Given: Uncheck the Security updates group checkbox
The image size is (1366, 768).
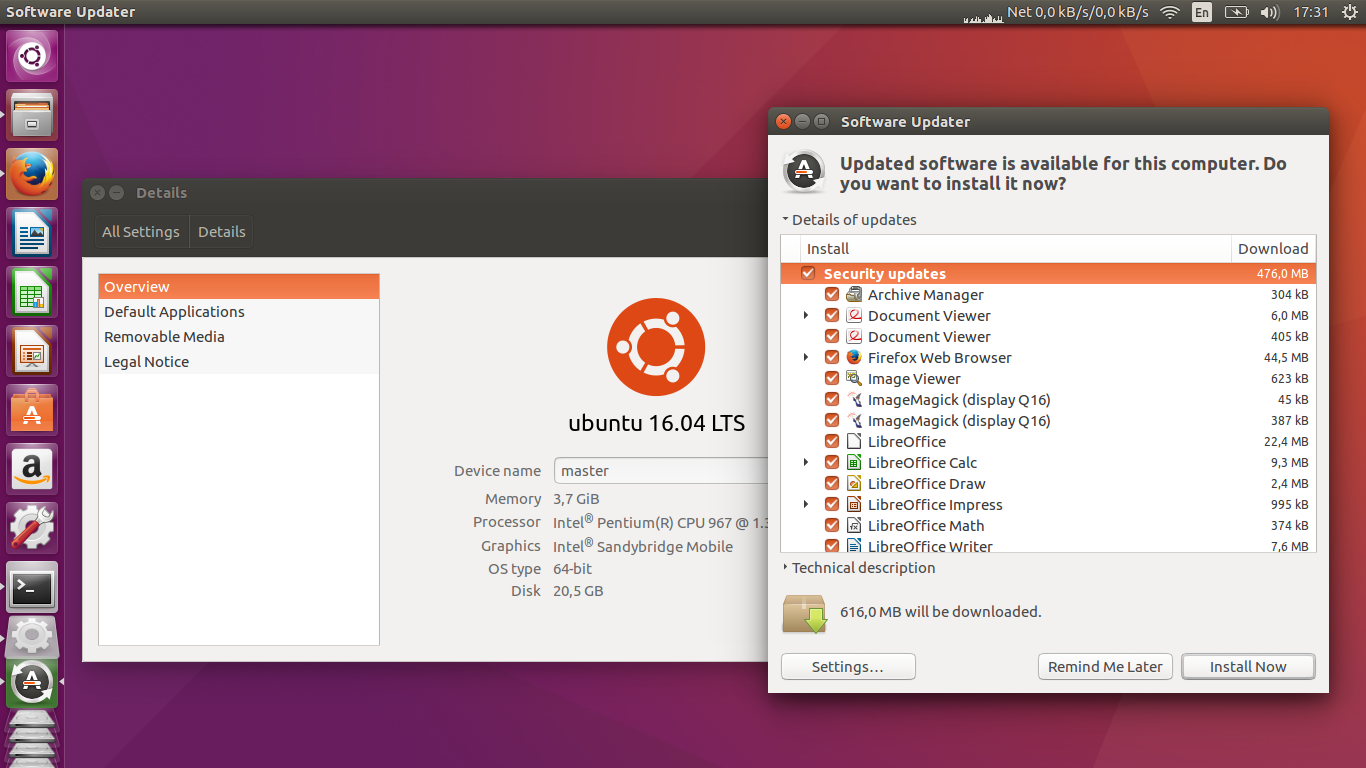Looking at the screenshot, I should (808, 273).
